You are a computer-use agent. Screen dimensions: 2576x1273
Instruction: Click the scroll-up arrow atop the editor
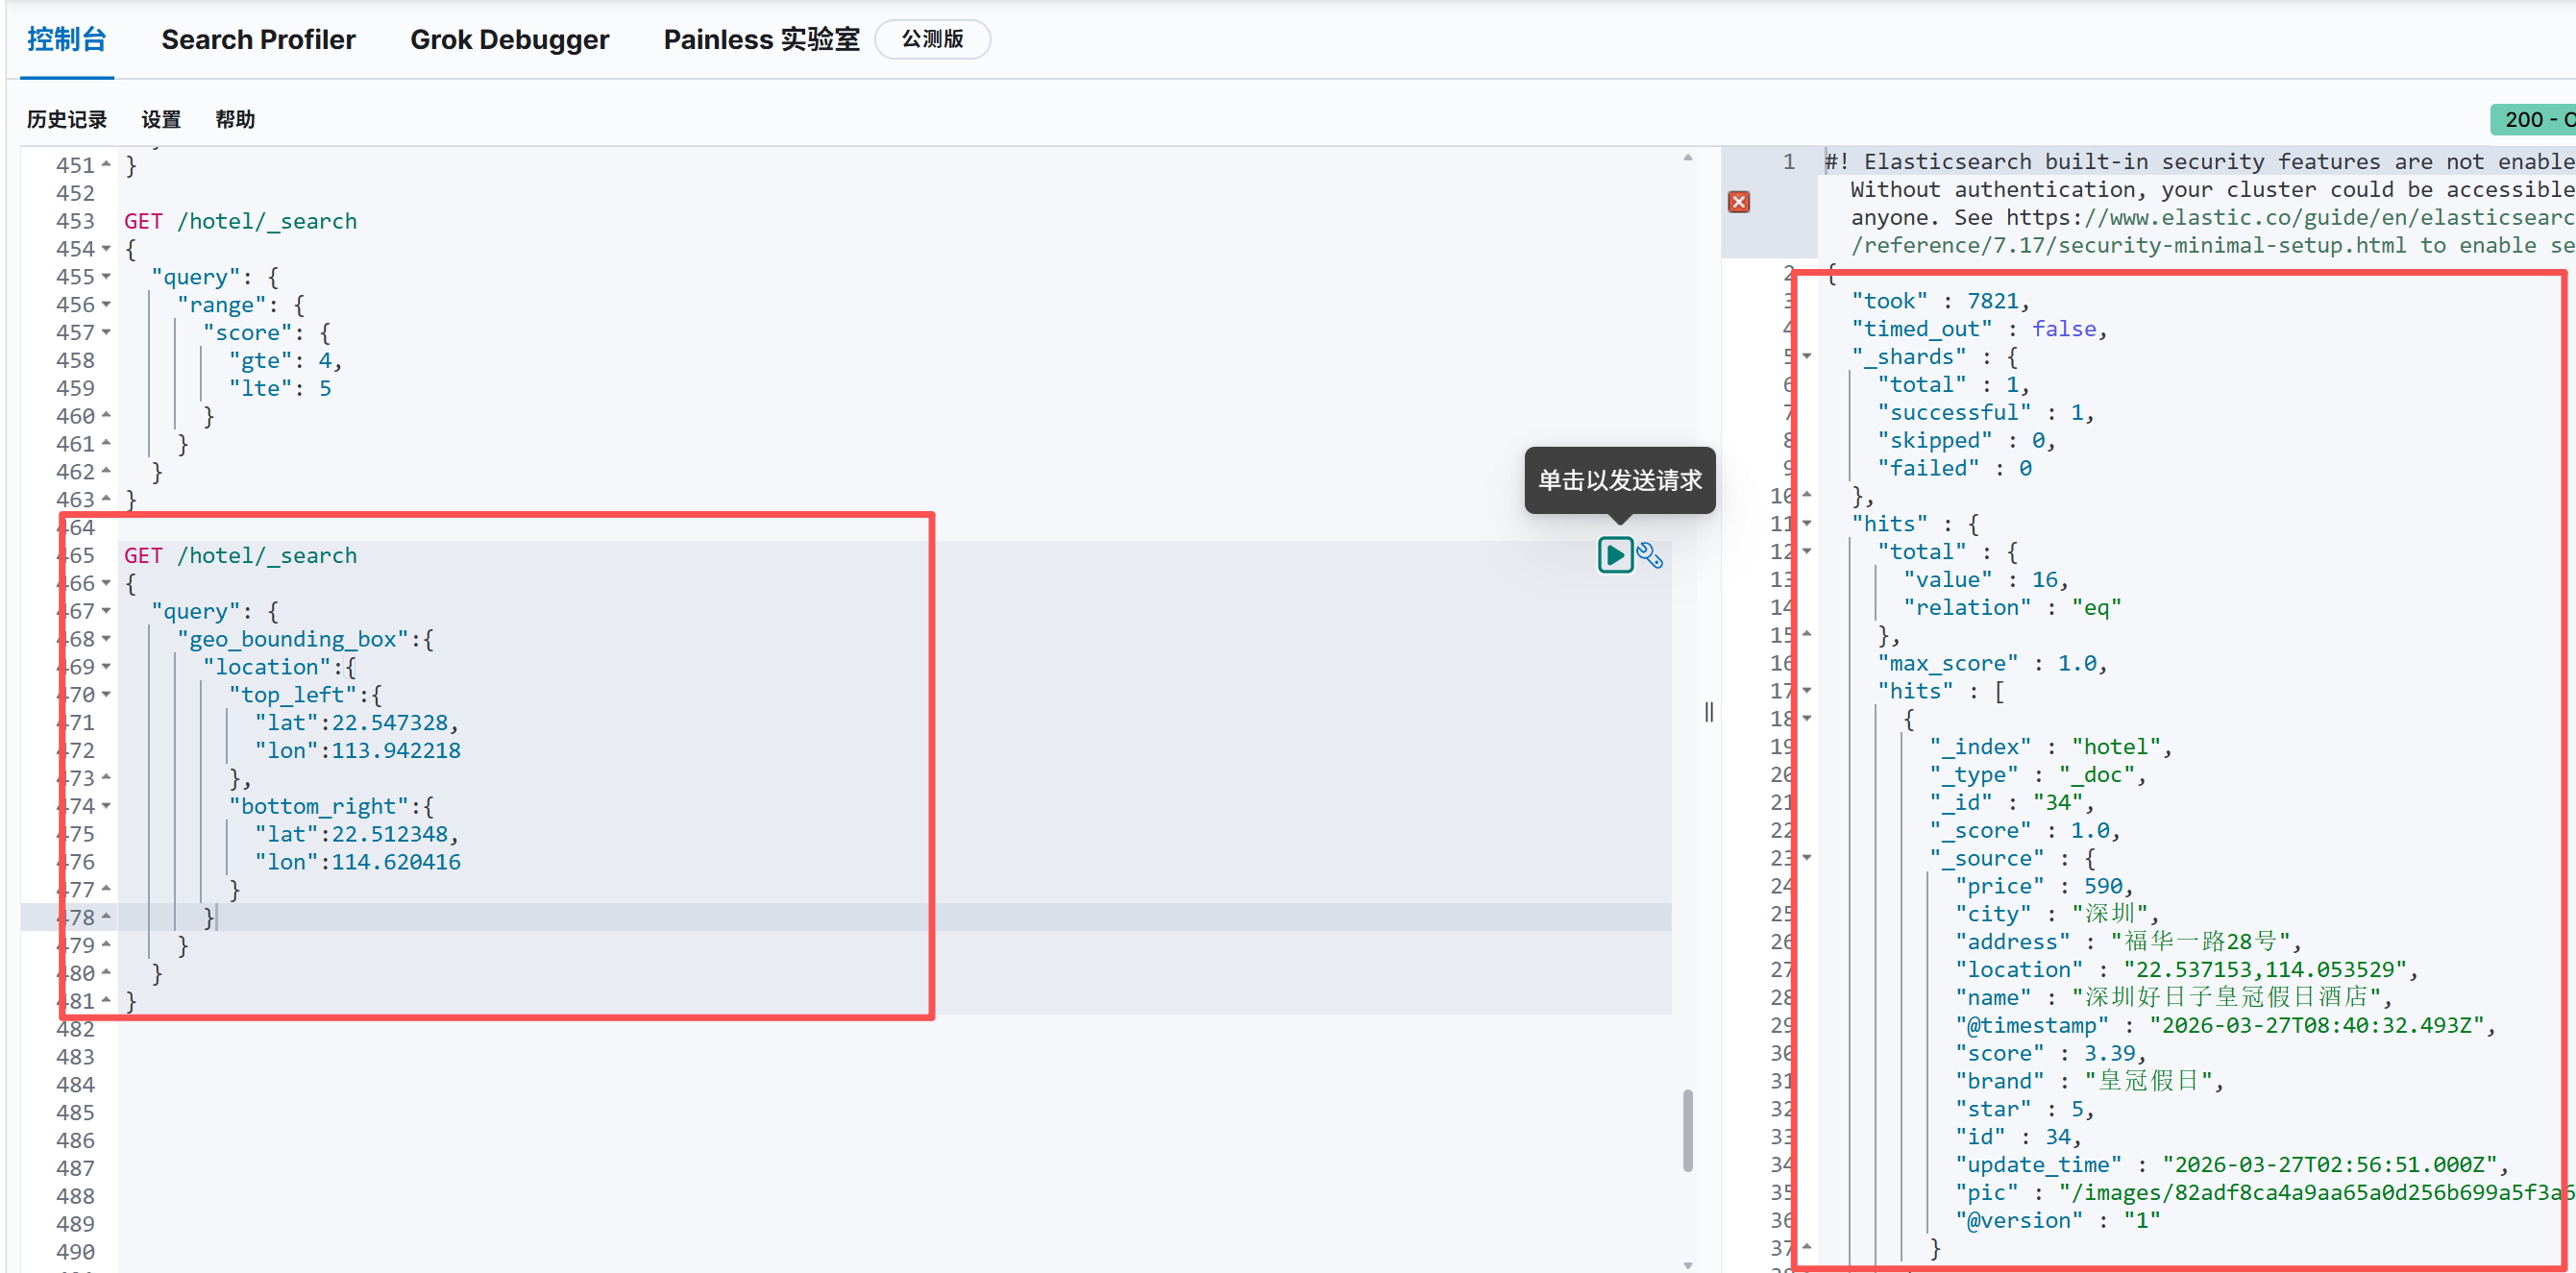[x=1688, y=158]
